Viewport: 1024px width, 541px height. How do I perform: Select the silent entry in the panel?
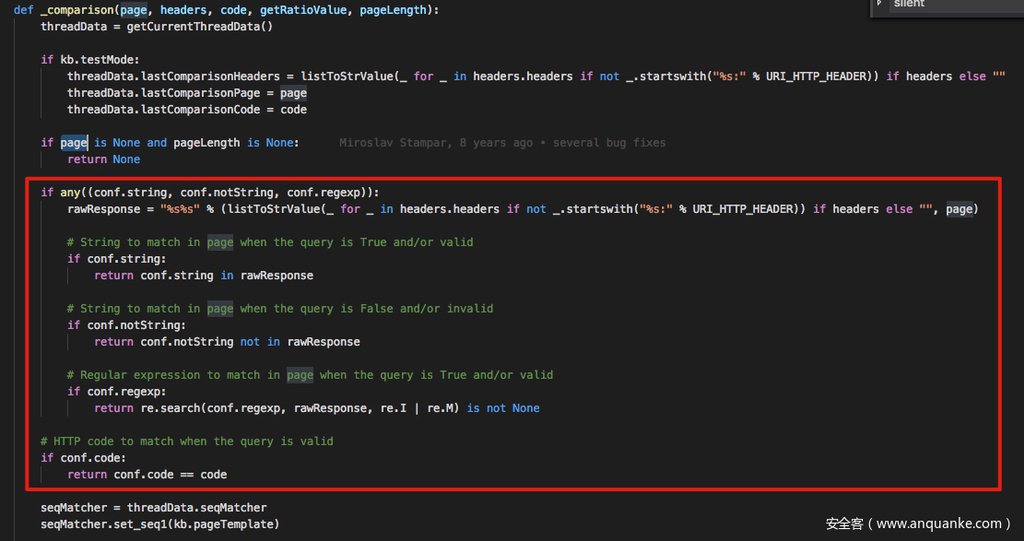(909, 4)
